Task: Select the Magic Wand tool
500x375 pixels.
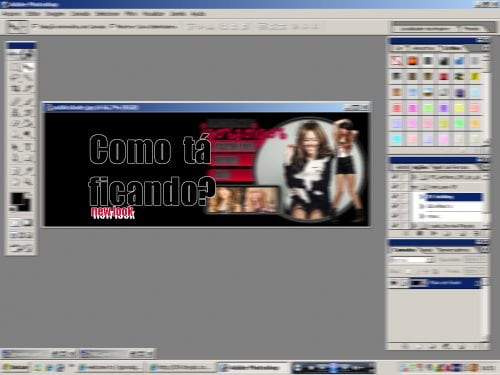Action: (29, 78)
